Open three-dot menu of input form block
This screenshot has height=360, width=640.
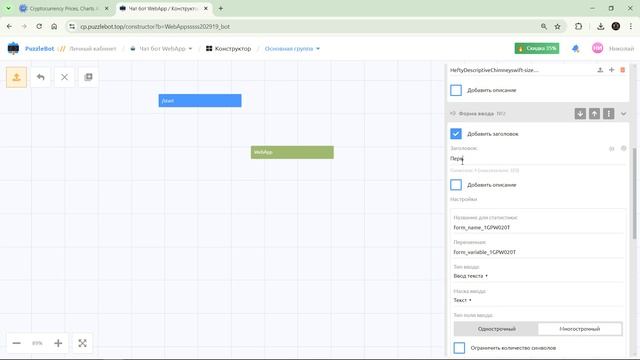click(x=609, y=113)
